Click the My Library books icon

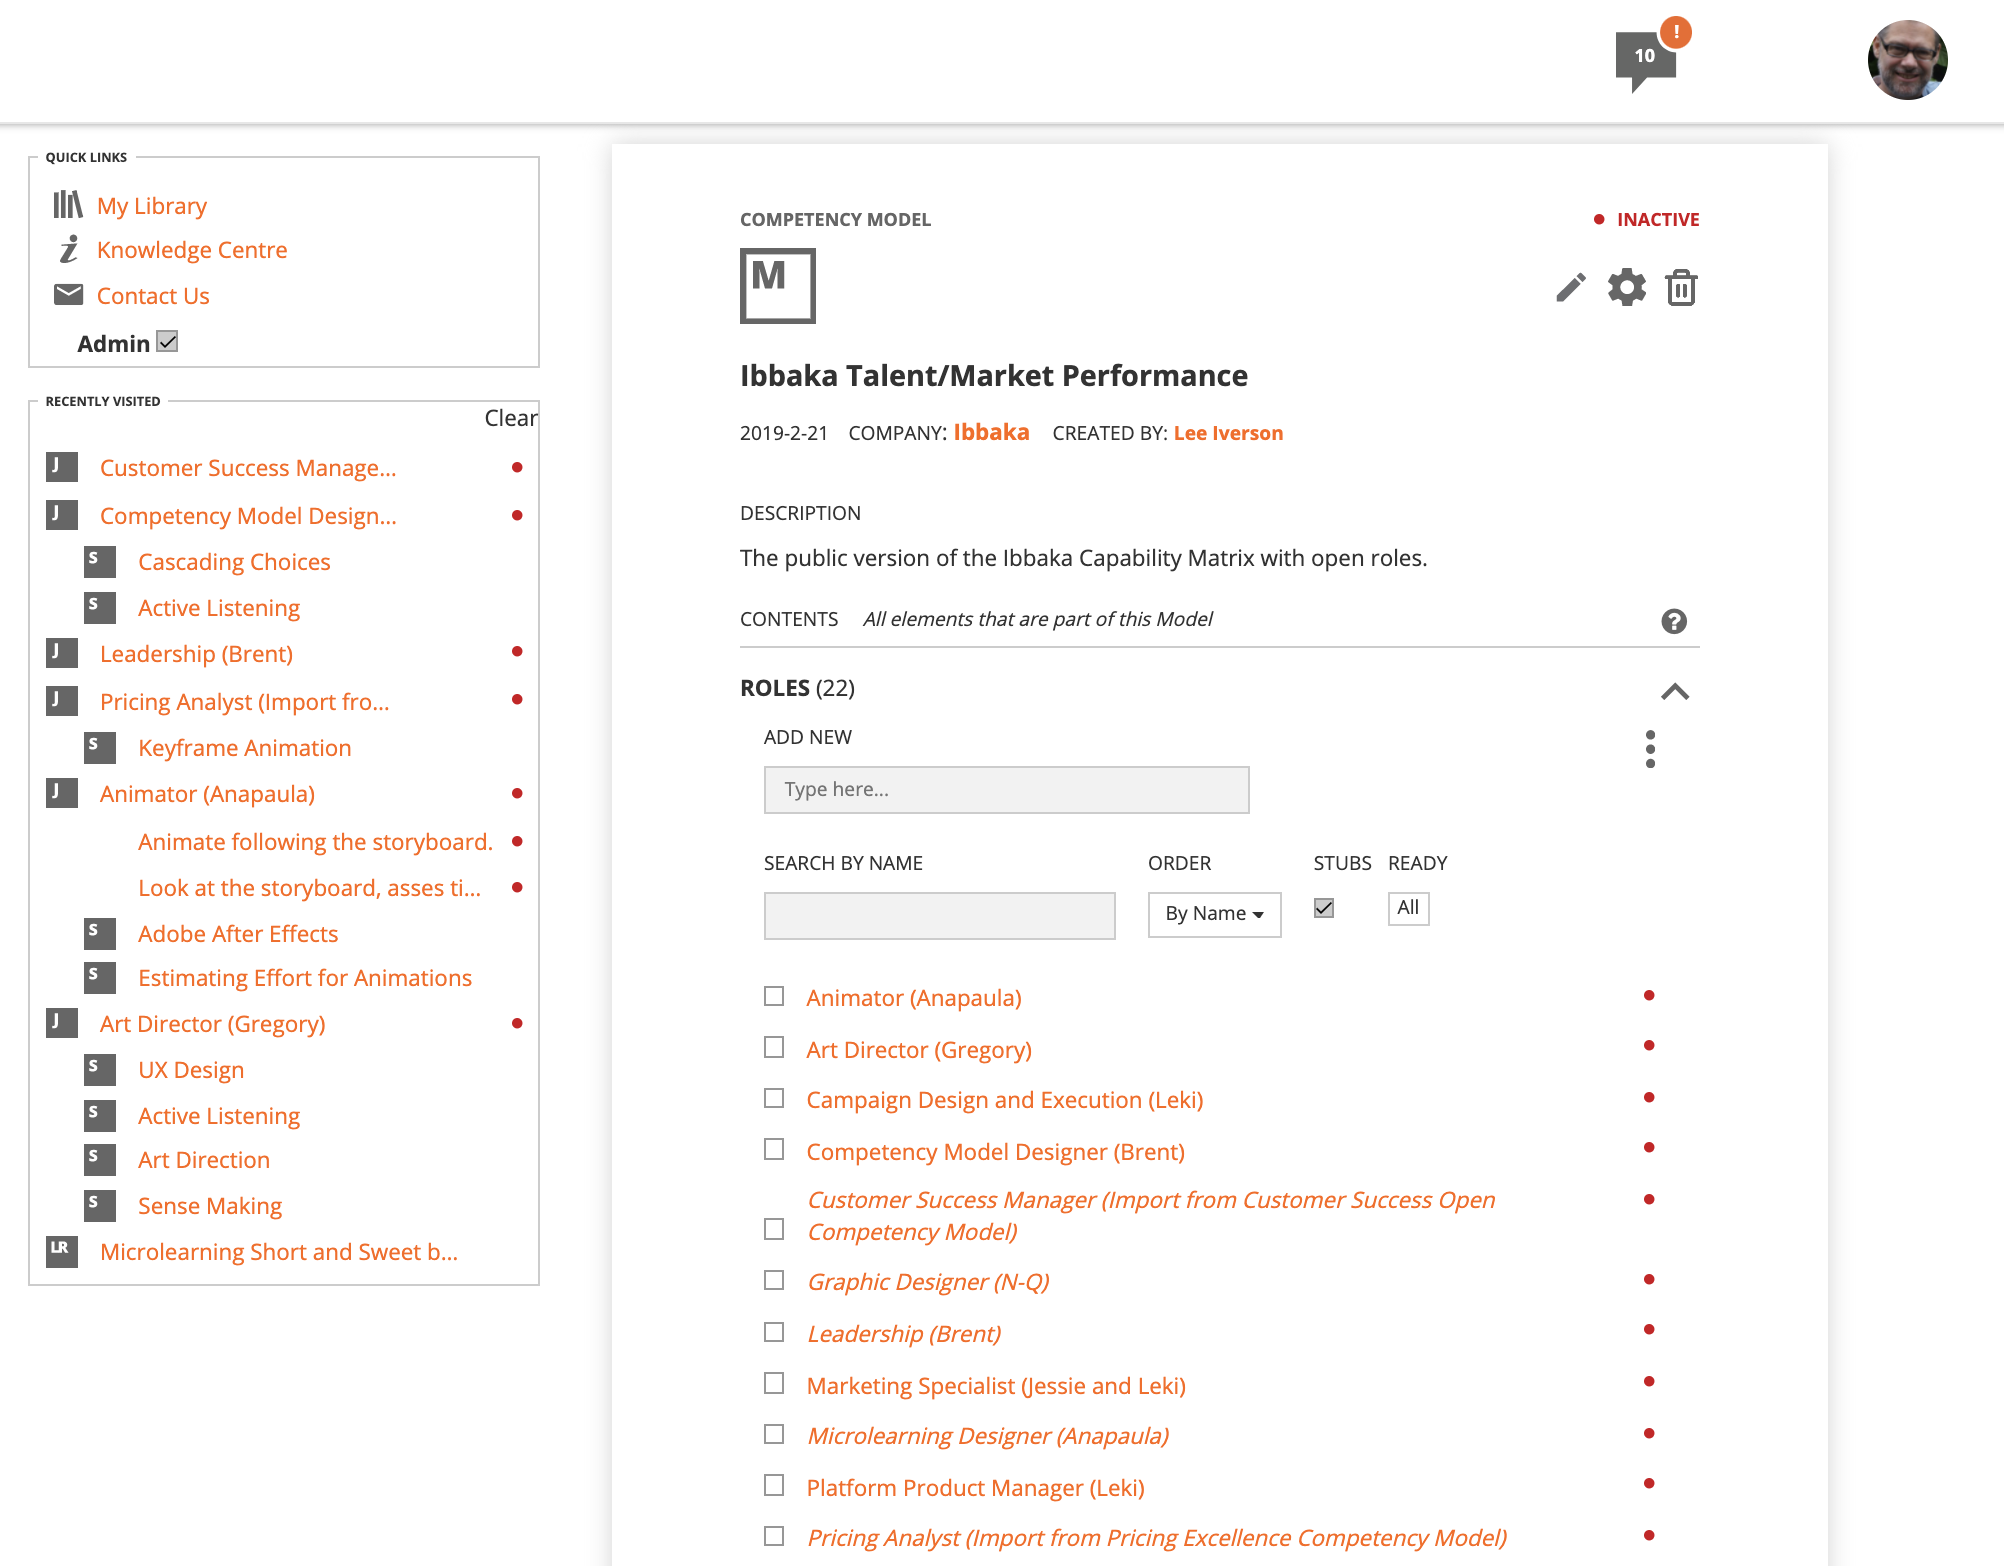point(68,205)
